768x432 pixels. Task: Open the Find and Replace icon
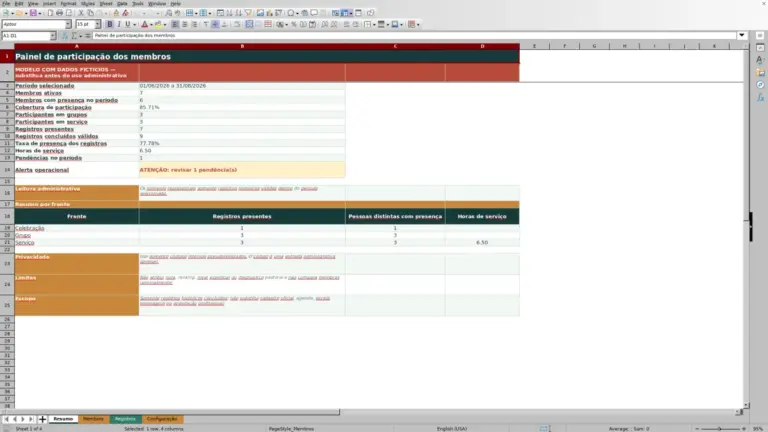coord(168,13)
